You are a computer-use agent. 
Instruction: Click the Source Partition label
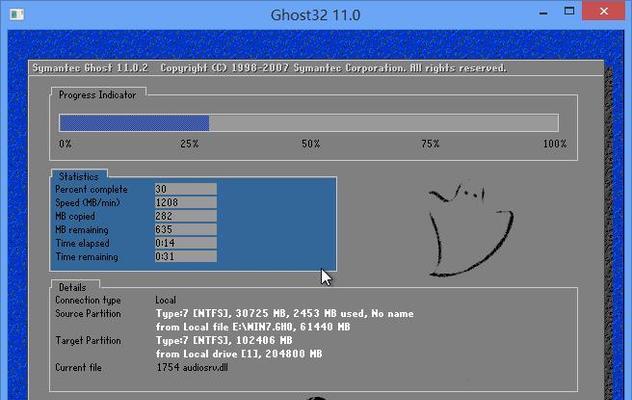(88, 314)
